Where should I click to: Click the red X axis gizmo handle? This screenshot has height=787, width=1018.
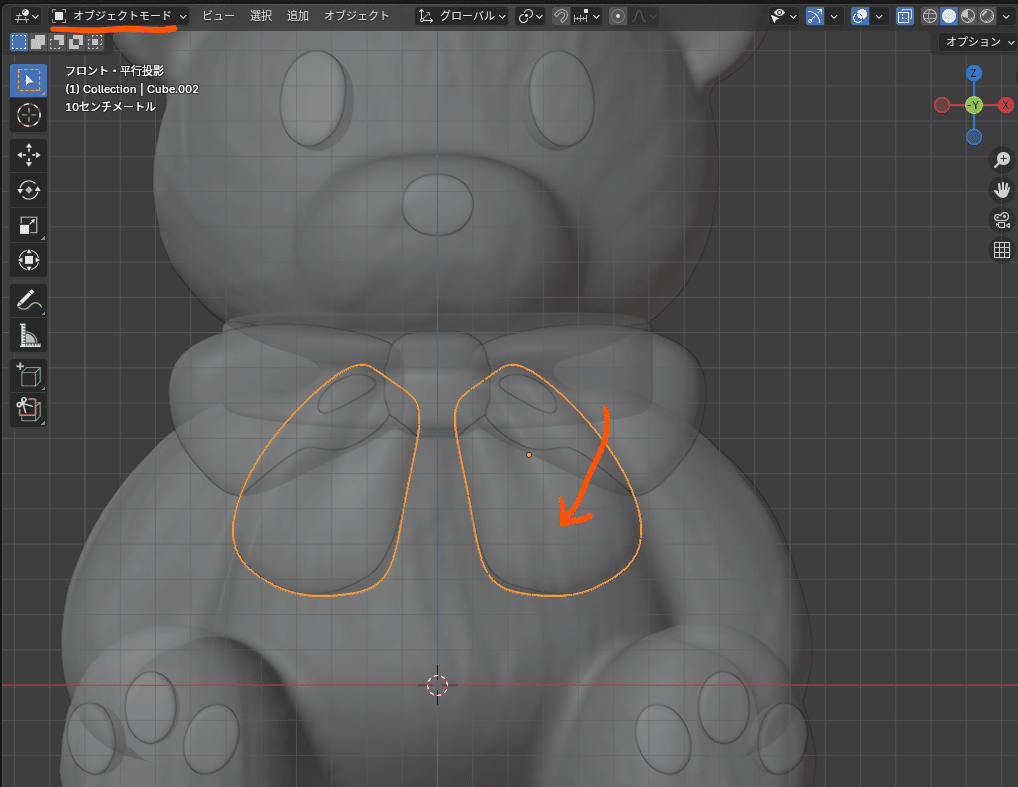pos(1005,105)
